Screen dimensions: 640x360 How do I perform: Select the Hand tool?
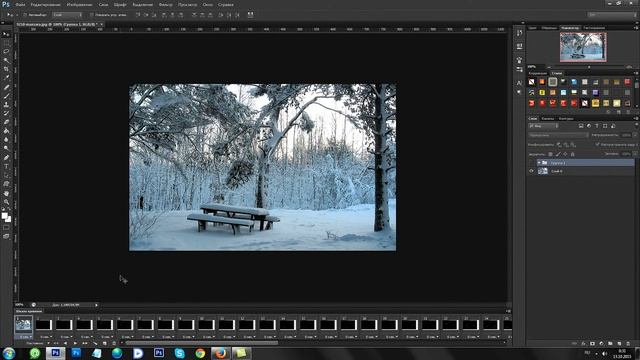(6, 193)
